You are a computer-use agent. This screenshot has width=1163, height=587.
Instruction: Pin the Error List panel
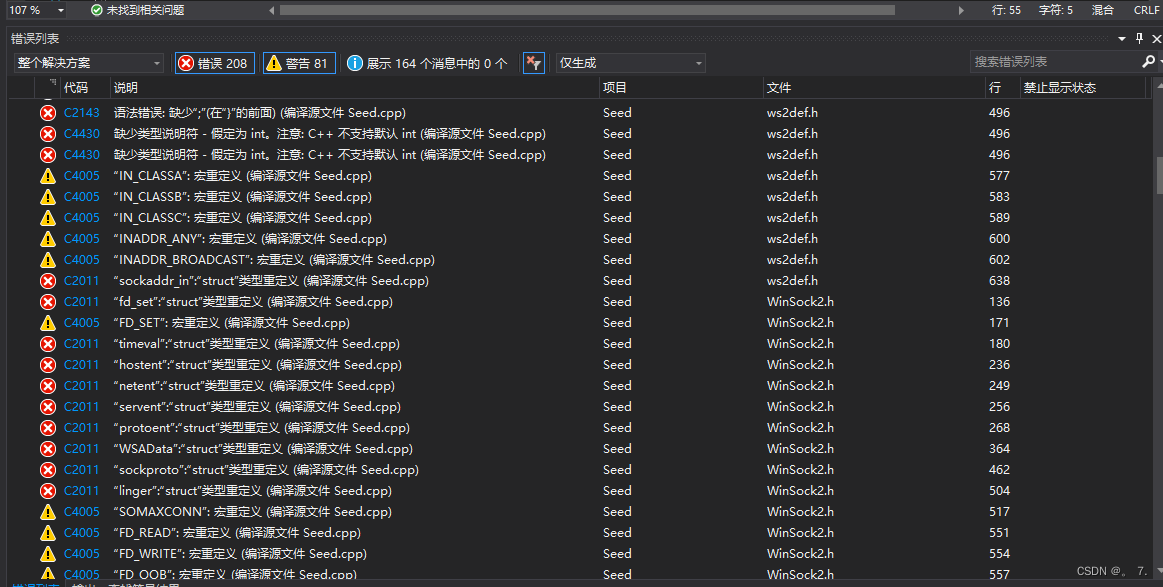[x=1141, y=39]
